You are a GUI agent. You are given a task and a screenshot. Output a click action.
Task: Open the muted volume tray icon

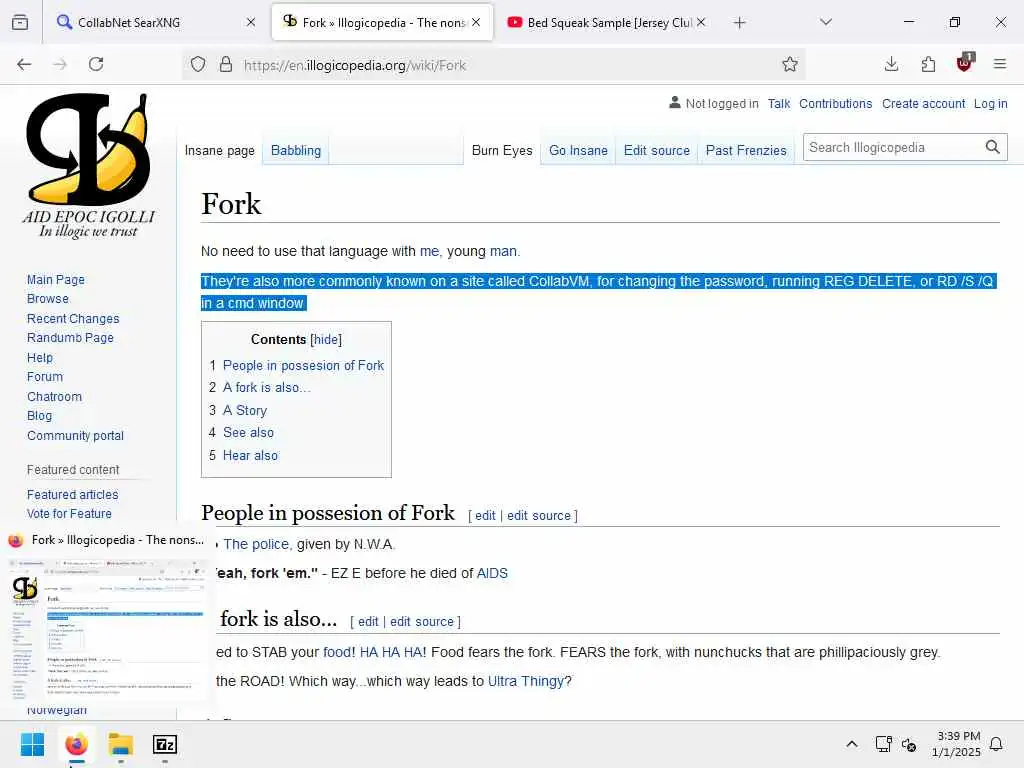(909, 744)
